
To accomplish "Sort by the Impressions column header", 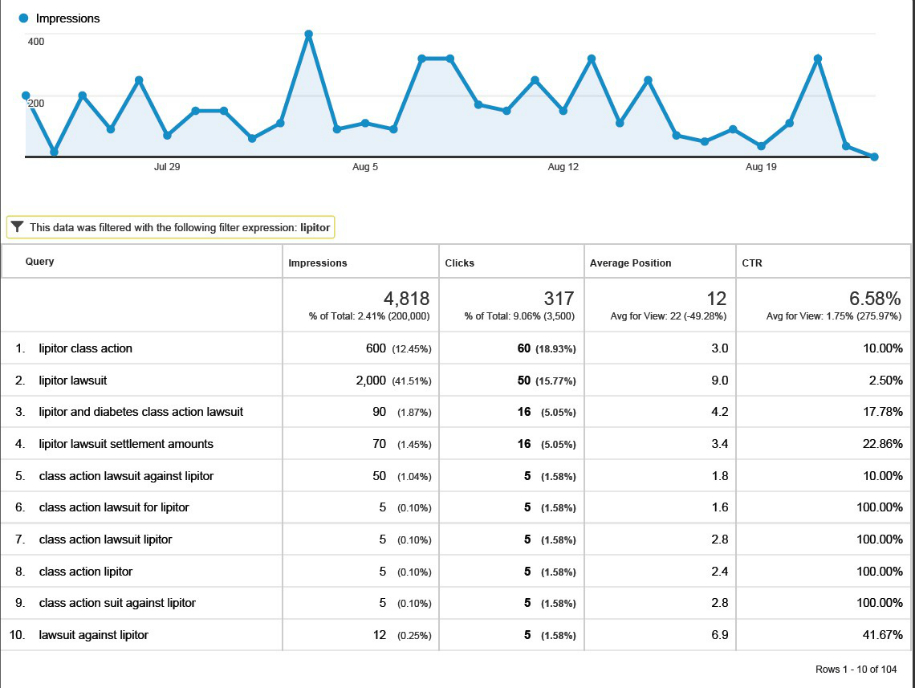I will (x=317, y=263).
